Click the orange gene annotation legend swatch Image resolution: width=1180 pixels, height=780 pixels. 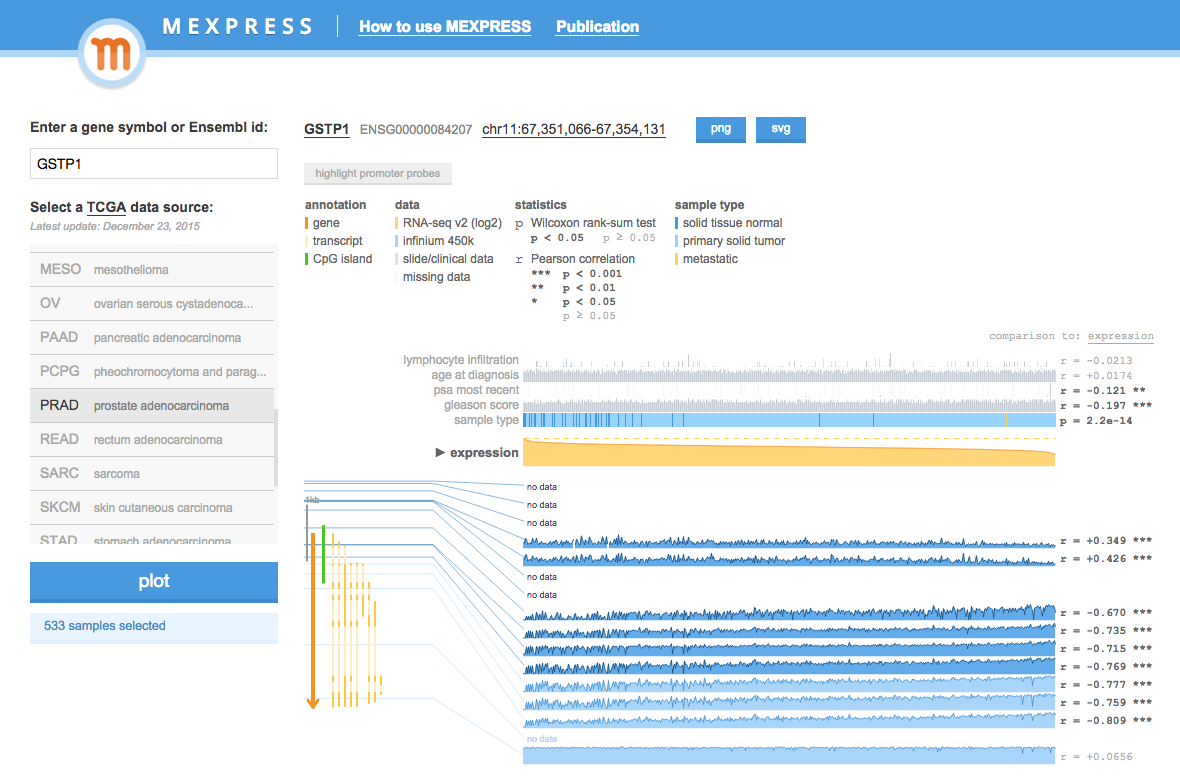[308, 222]
